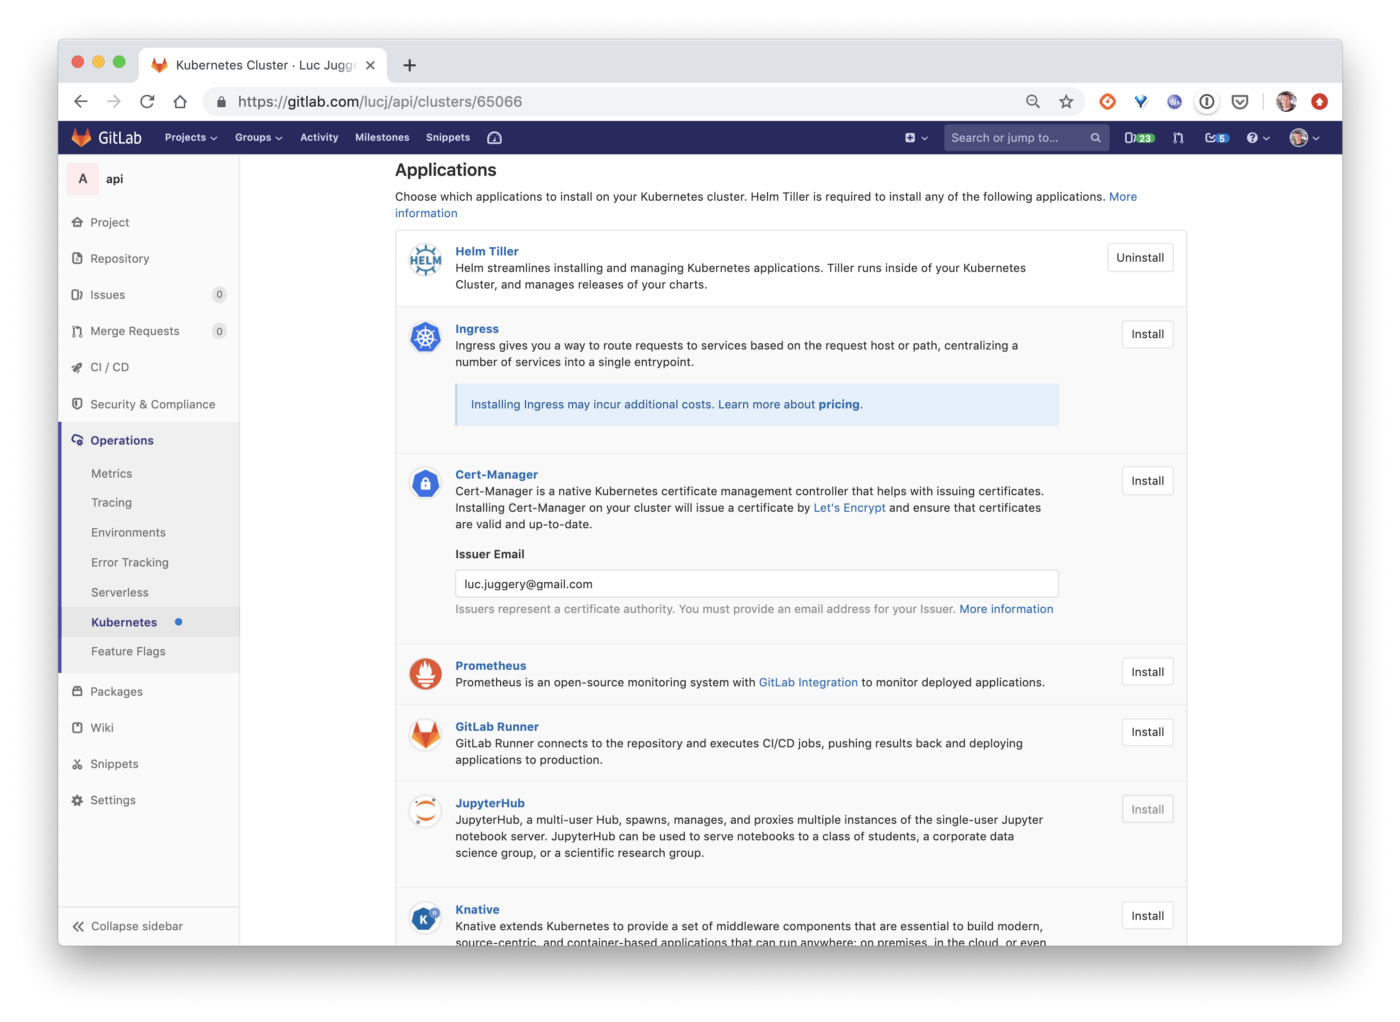Open Tracing under Operations
The width and height of the screenshot is (1400, 1022).
(111, 503)
